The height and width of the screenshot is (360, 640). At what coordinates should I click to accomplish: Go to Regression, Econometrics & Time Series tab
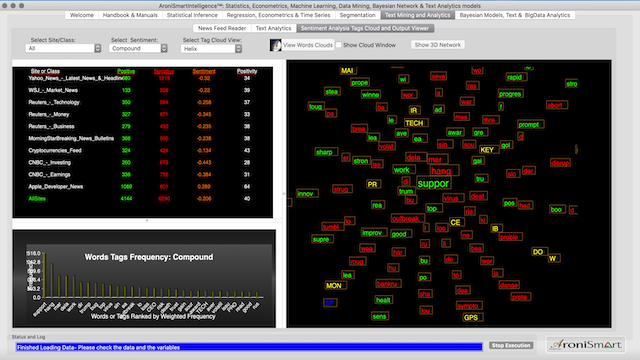pos(278,15)
